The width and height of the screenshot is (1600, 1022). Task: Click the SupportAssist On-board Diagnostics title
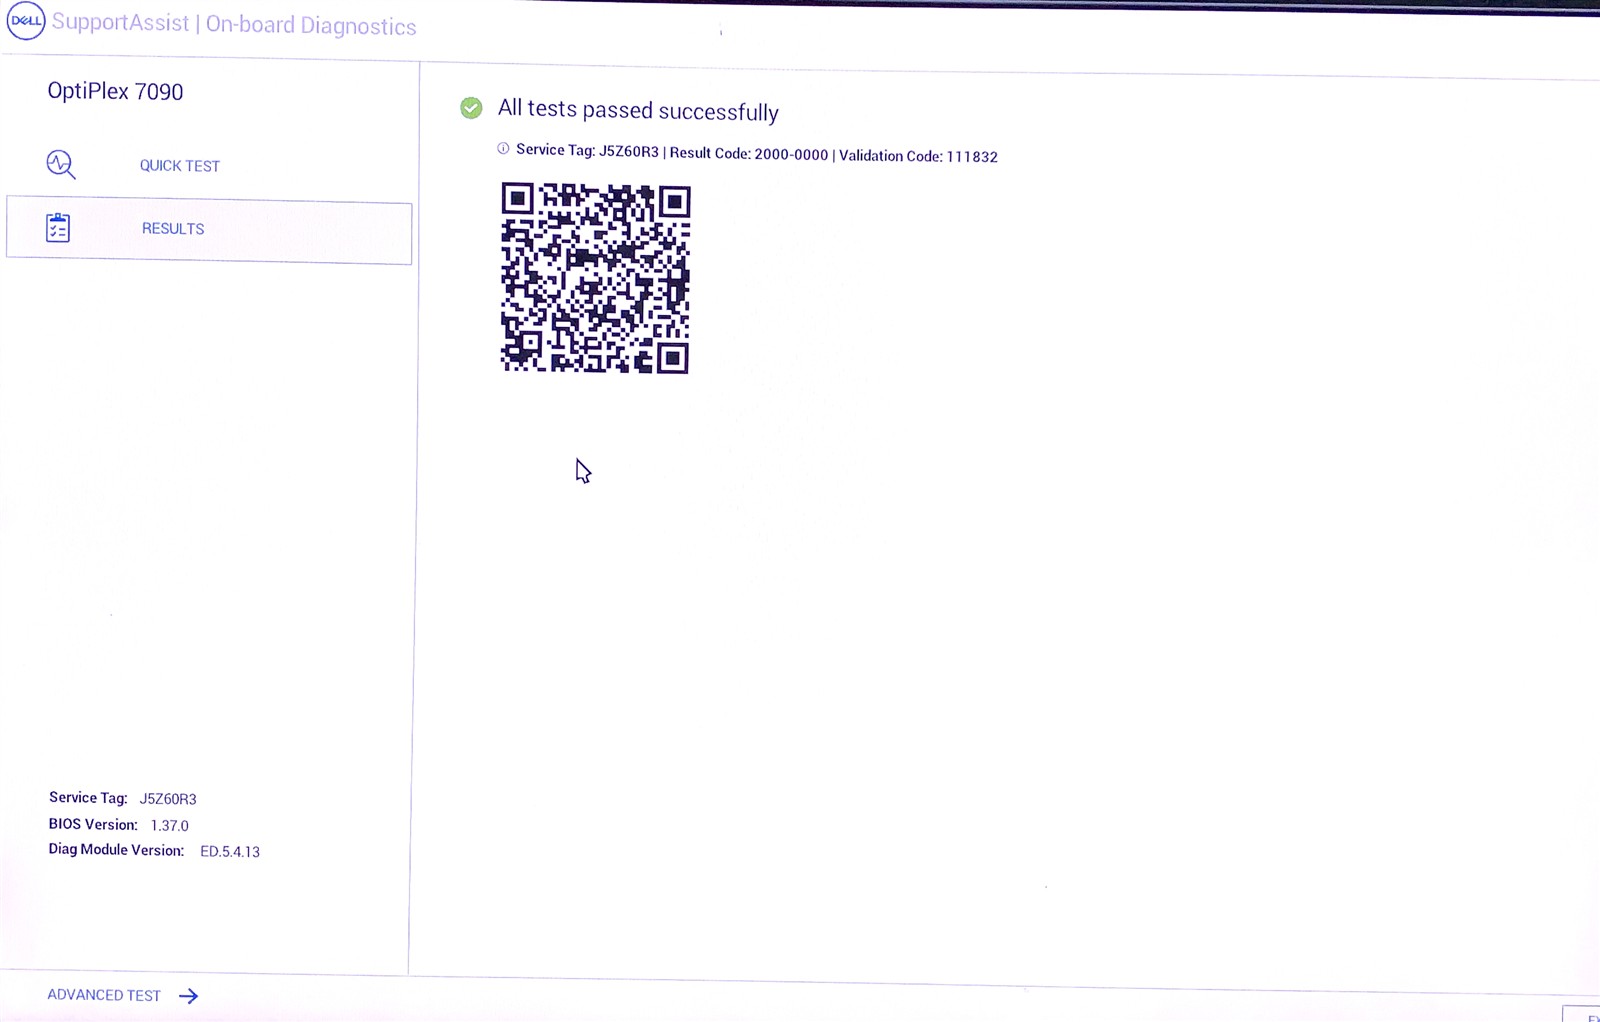pos(234,24)
